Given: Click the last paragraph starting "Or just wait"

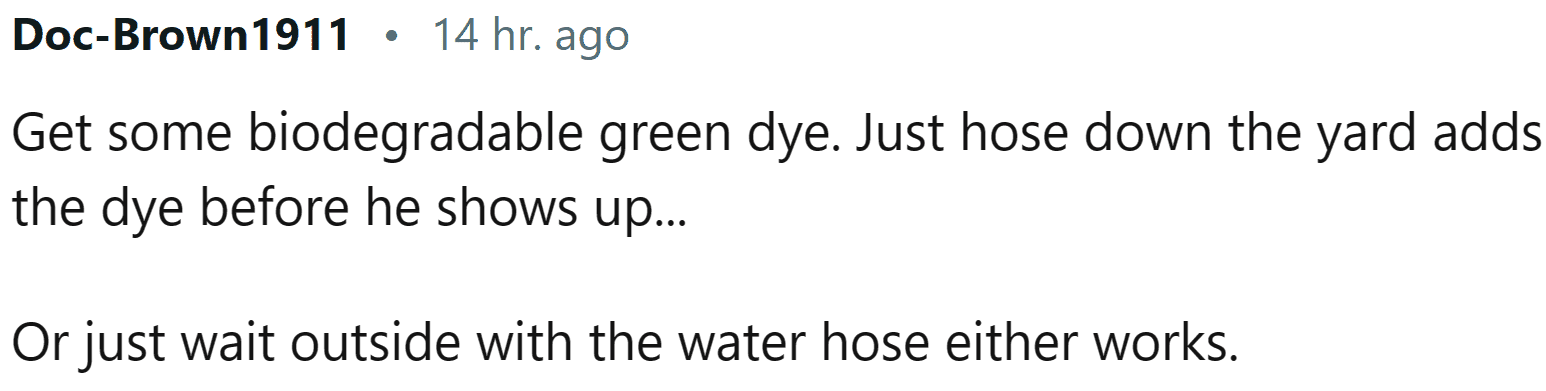Looking at the screenshot, I should (625, 344).
